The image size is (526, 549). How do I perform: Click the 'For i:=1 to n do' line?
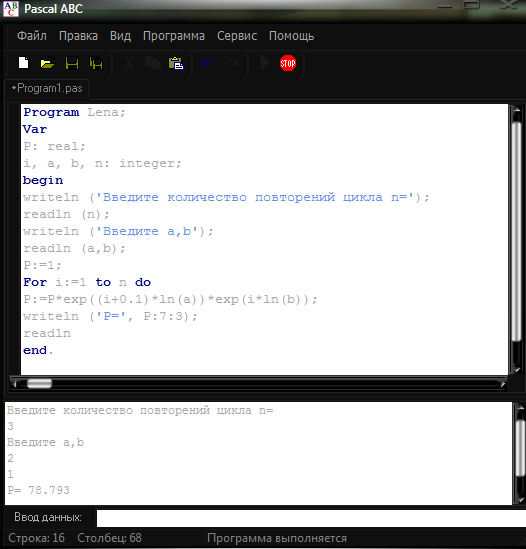pyautogui.click(x=87, y=282)
